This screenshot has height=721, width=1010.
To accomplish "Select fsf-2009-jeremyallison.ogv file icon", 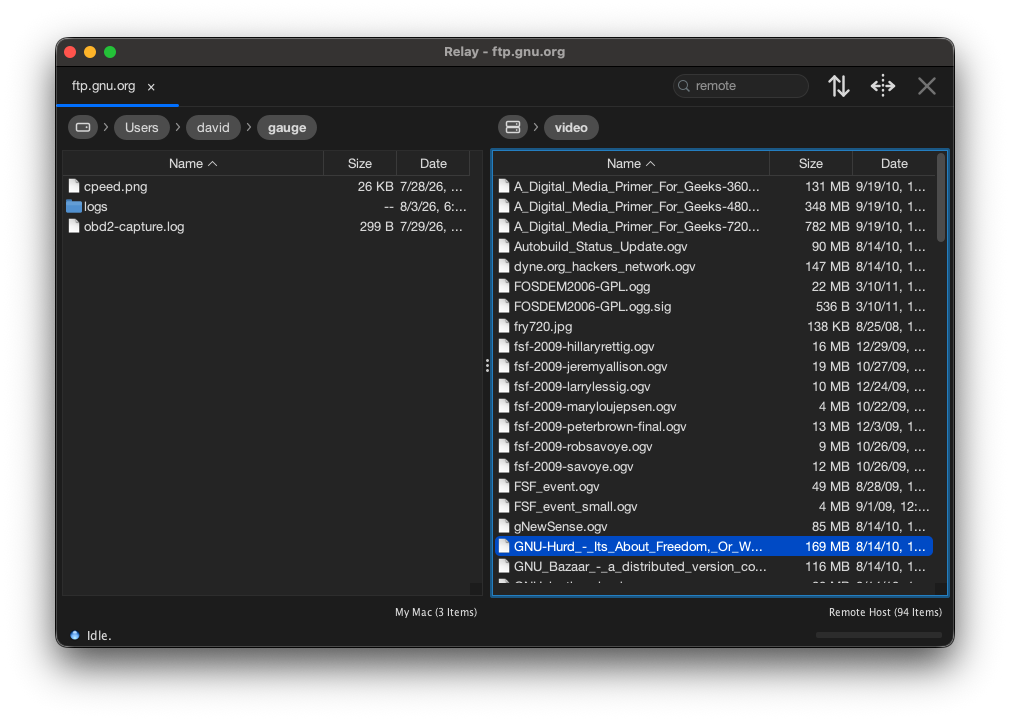I will click(504, 366).
